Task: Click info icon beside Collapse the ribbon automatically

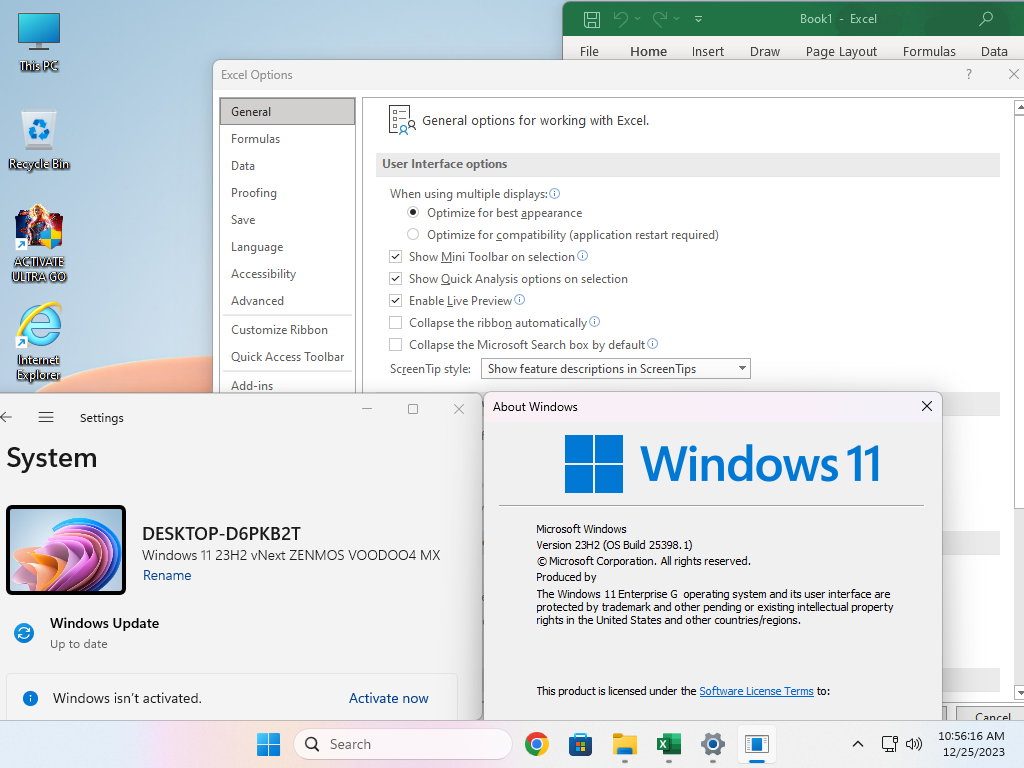Action: 594,321
